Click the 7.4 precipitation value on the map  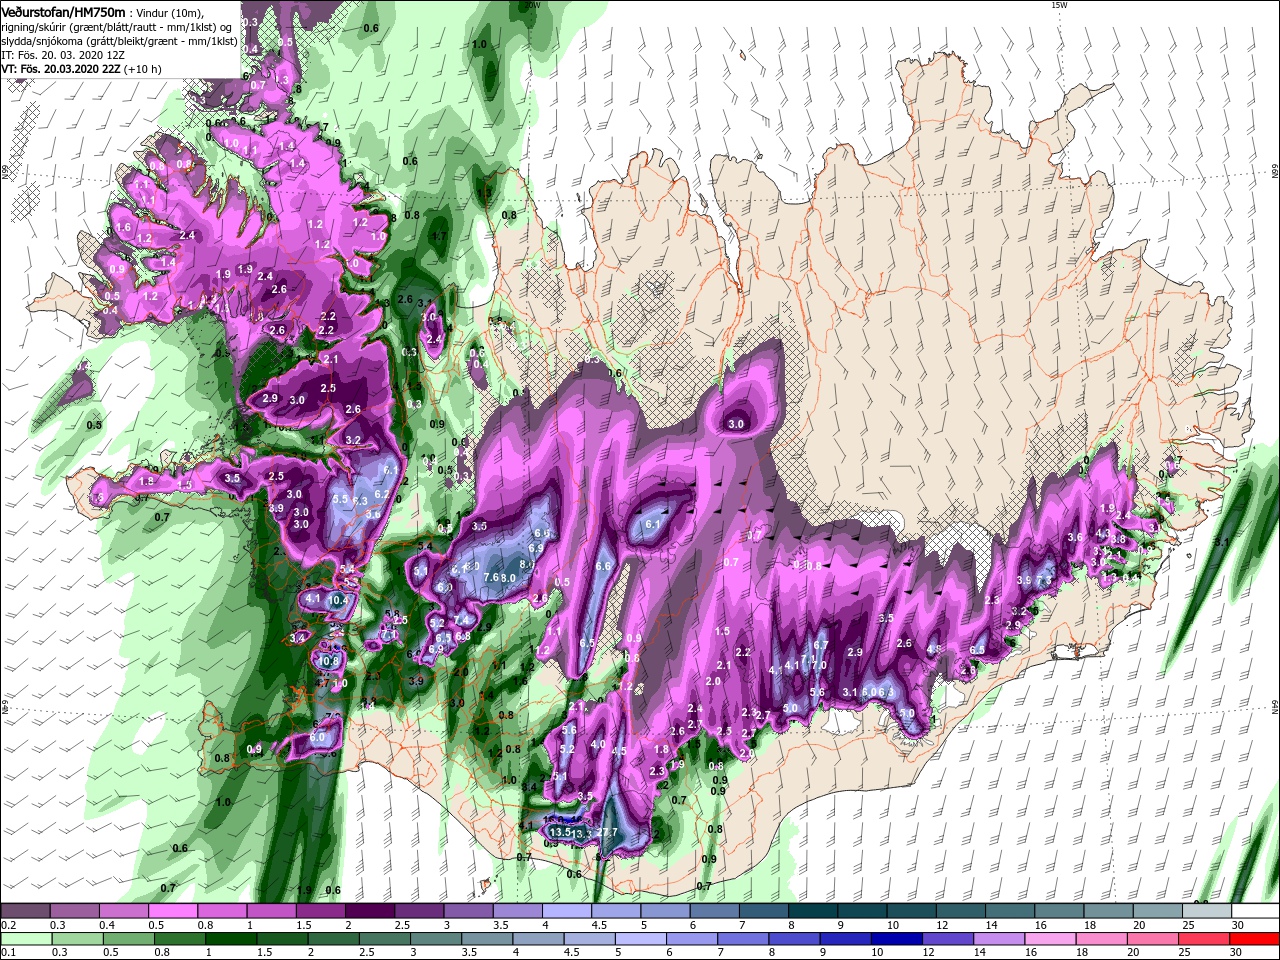pyautogui.click(x=463, y=620)
